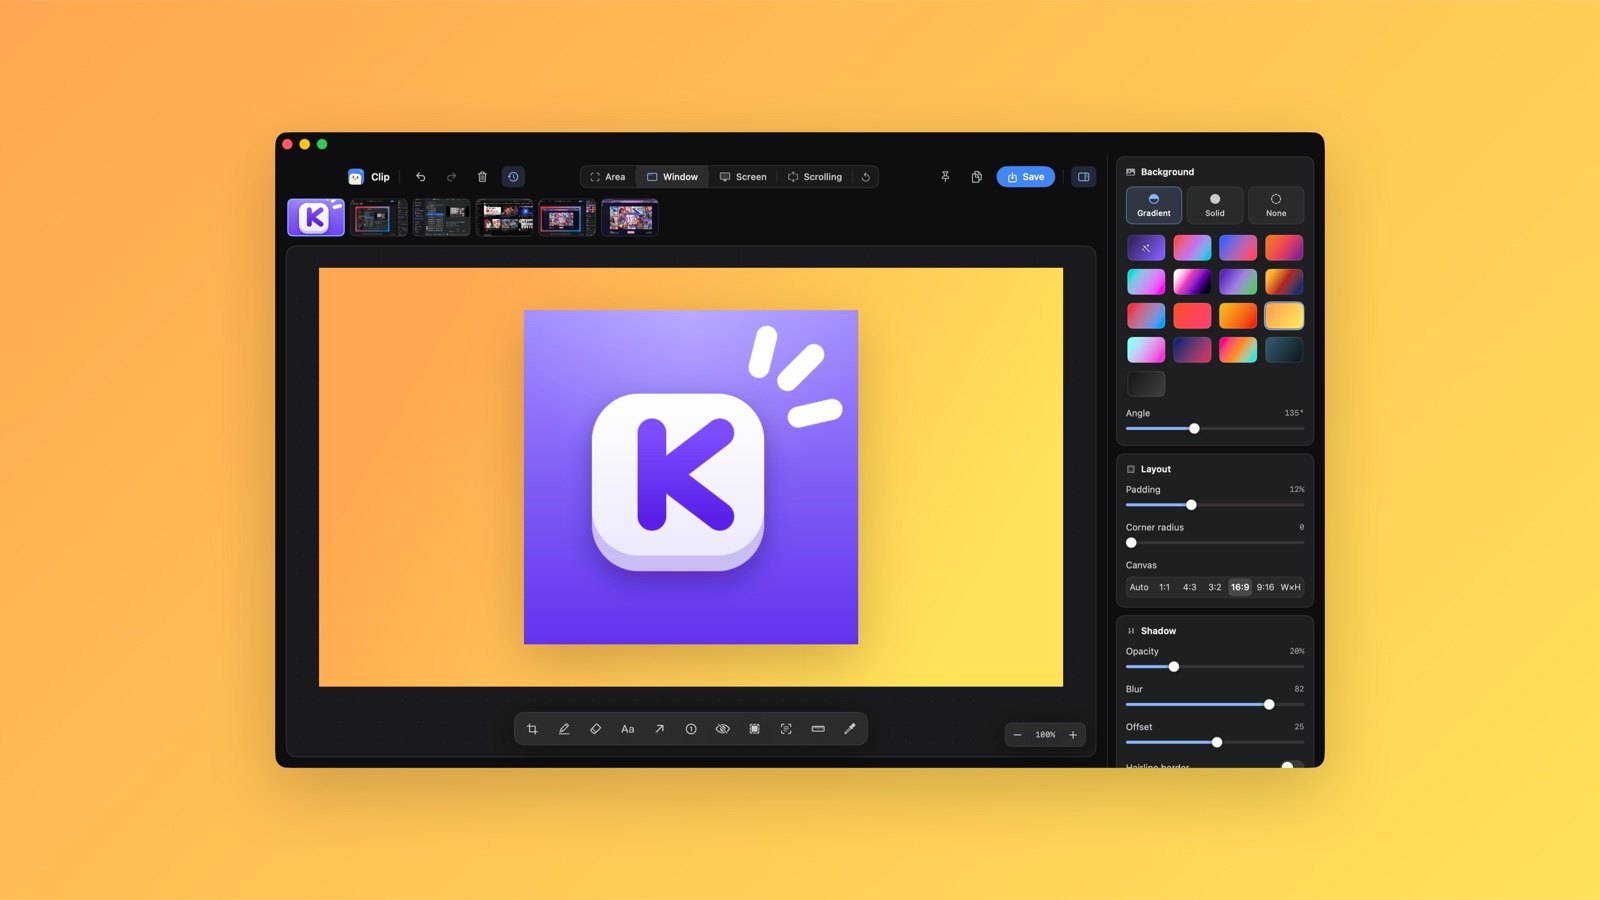
Task: Click the blue Save button
Action: pyautogui.click(x=1025, y=177)
